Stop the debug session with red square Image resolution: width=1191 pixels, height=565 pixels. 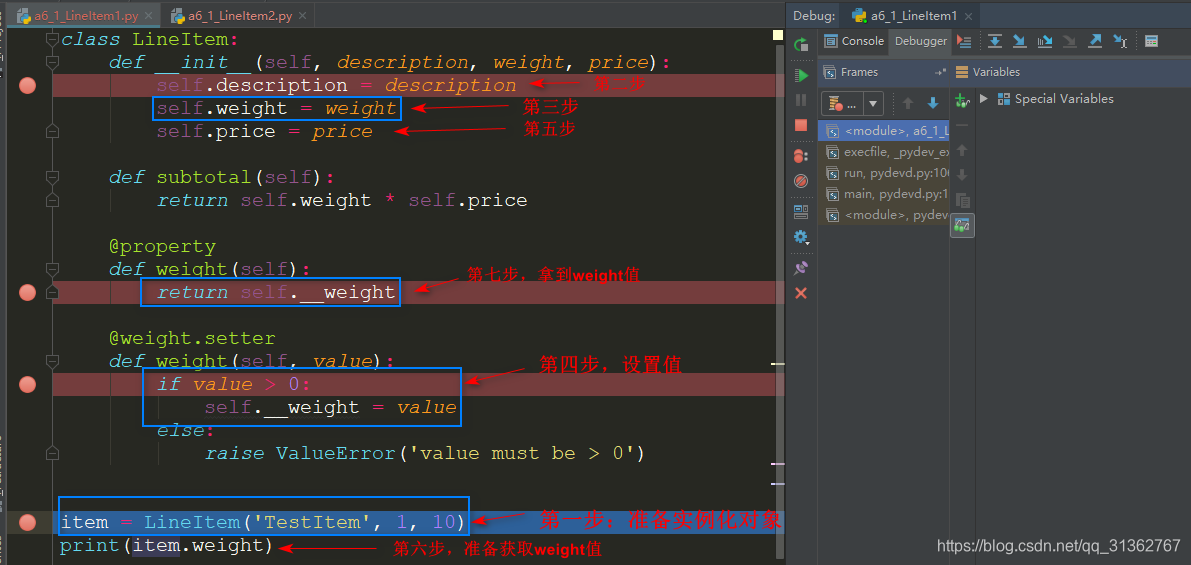coord(801,125)
